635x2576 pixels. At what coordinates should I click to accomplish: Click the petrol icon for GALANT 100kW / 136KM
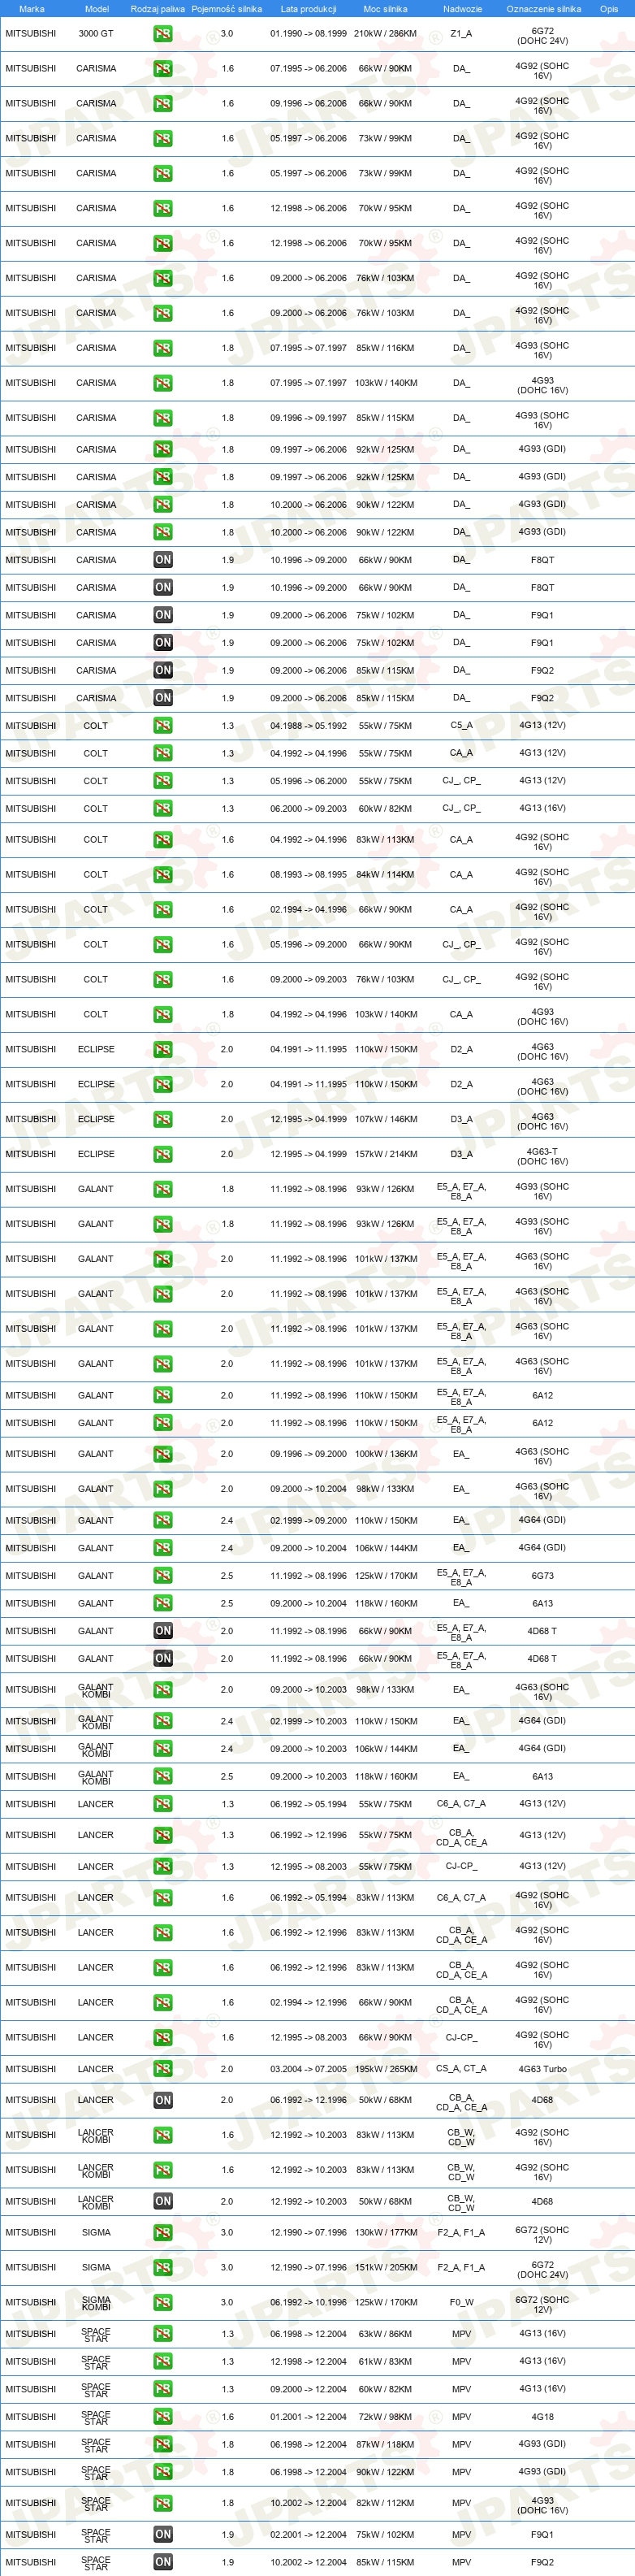162,1454
